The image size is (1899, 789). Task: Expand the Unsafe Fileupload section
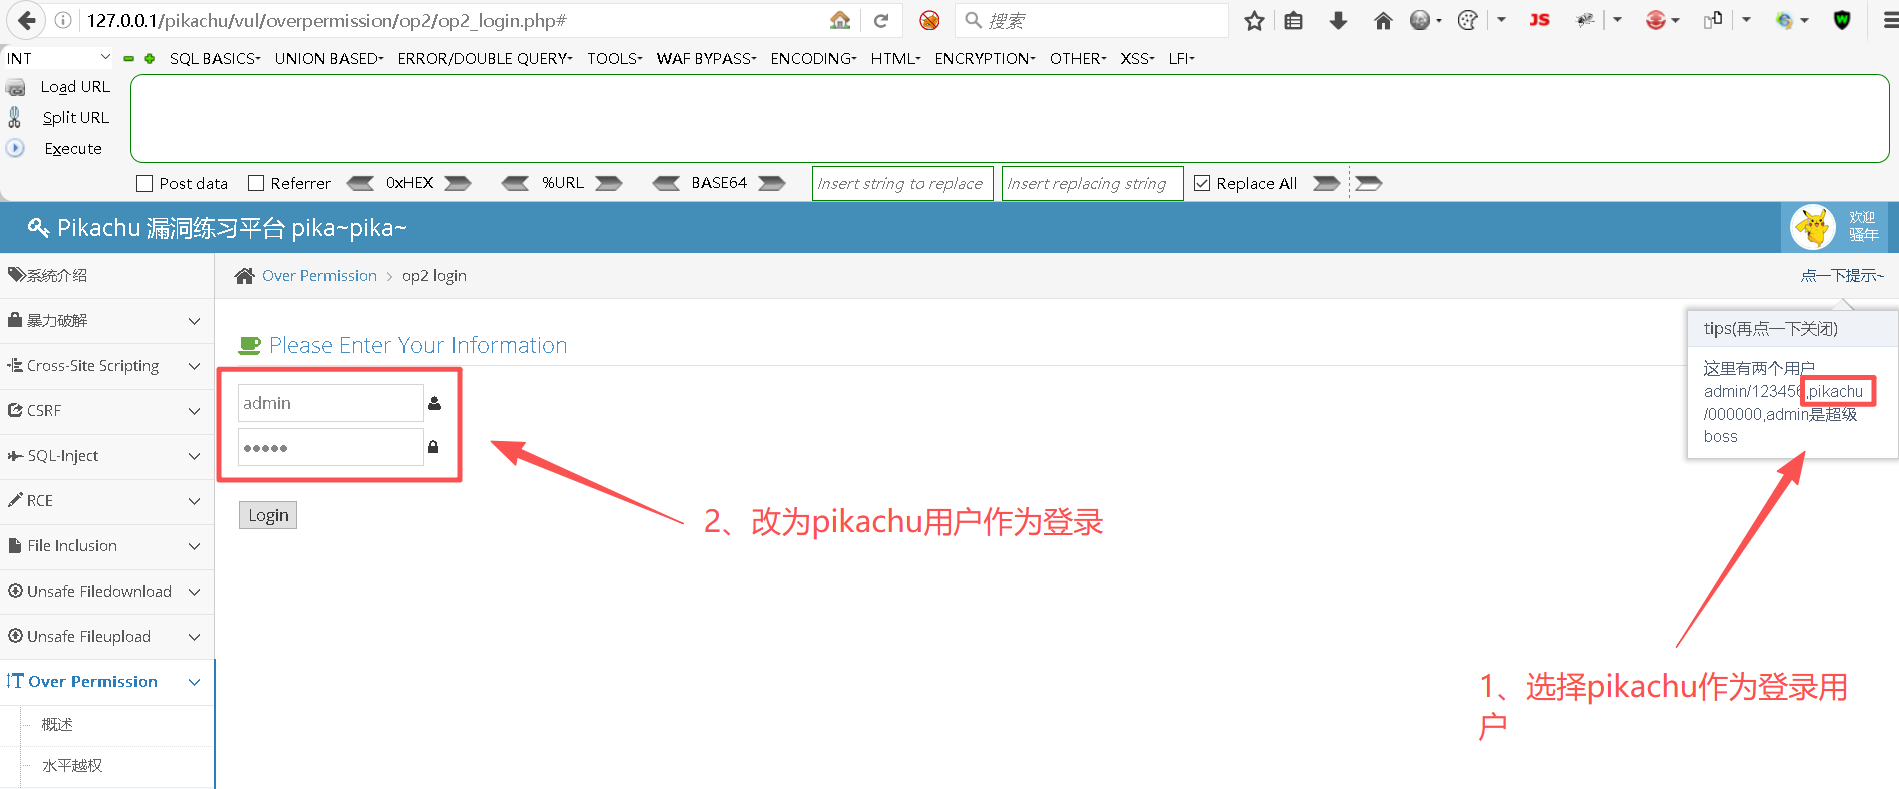[x=107, y=637]
